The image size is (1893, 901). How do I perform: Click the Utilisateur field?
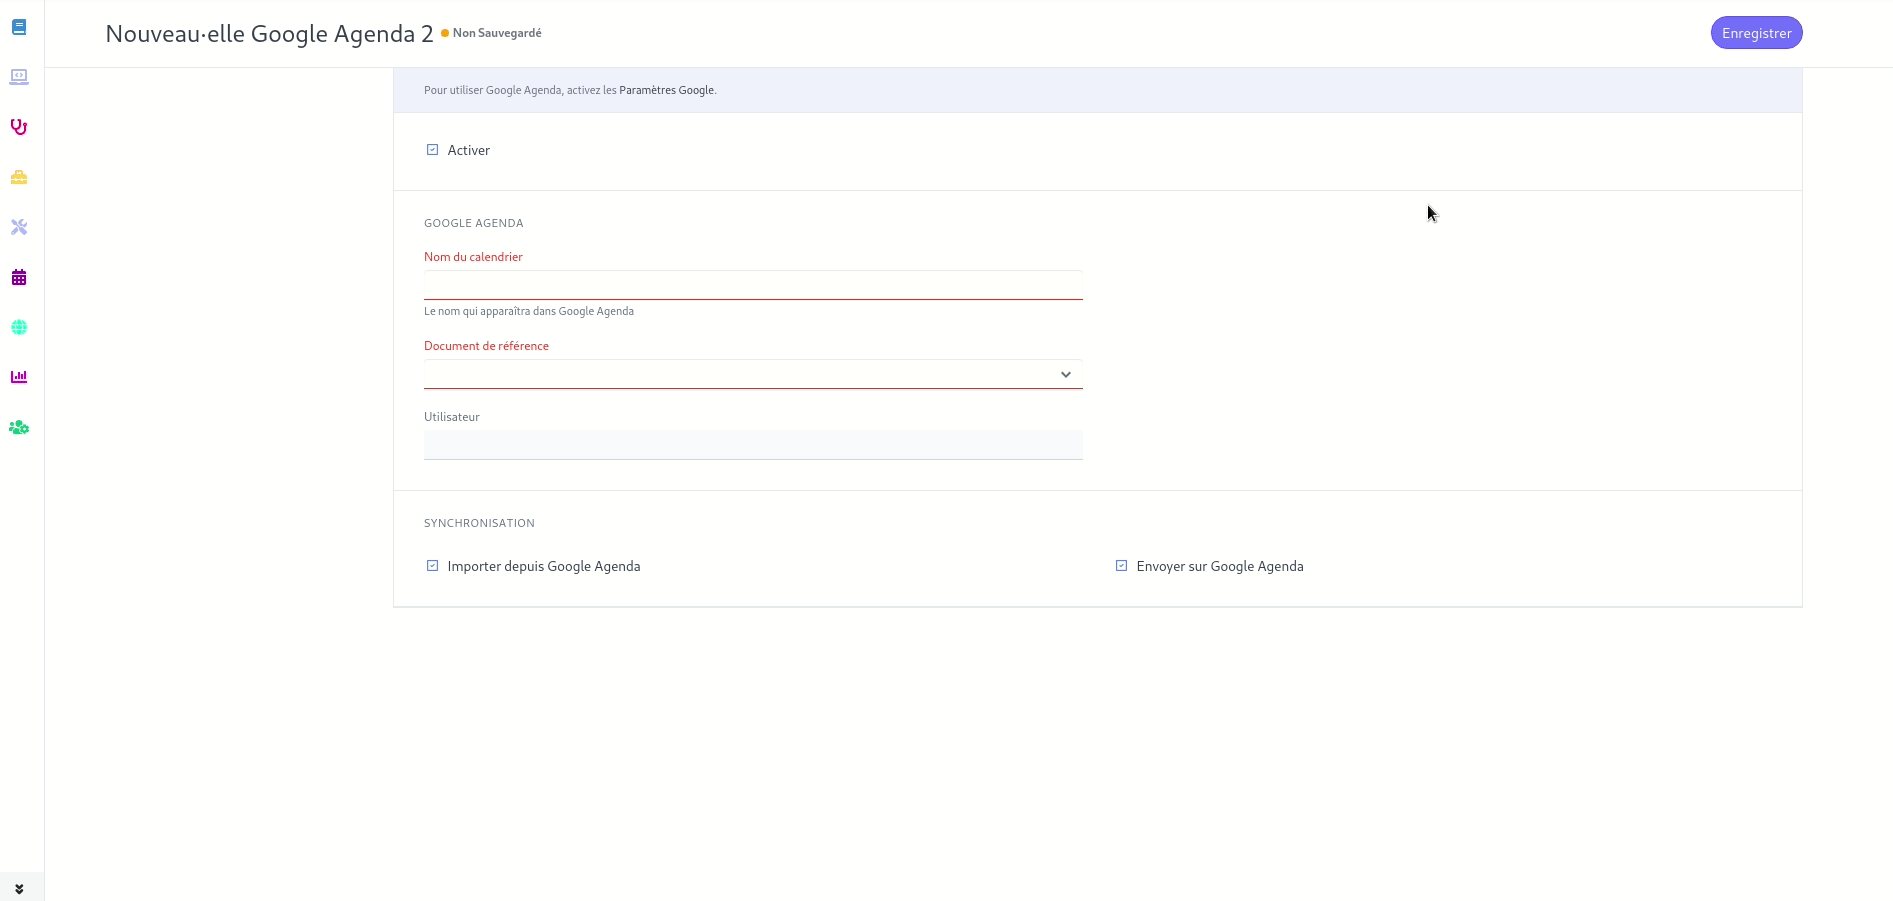pos(752,445)
